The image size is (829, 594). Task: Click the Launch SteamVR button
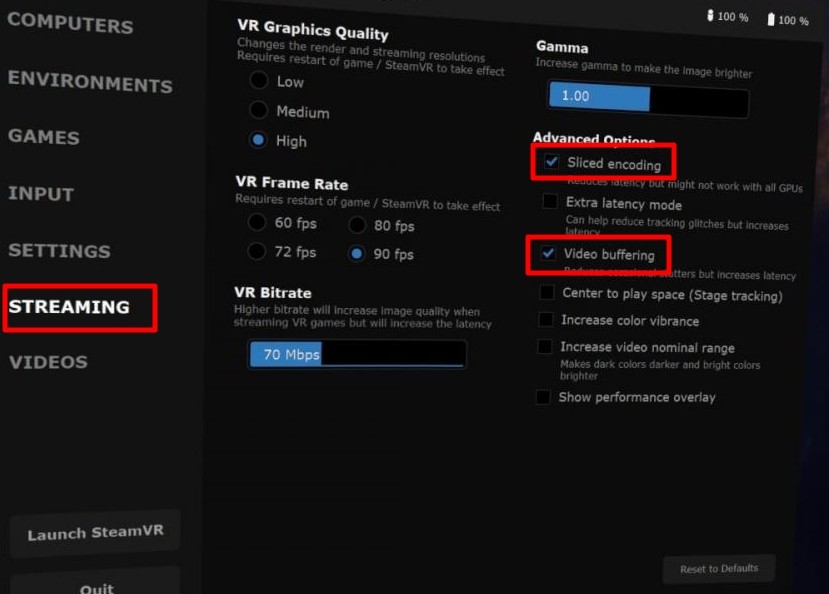[95, 533]
